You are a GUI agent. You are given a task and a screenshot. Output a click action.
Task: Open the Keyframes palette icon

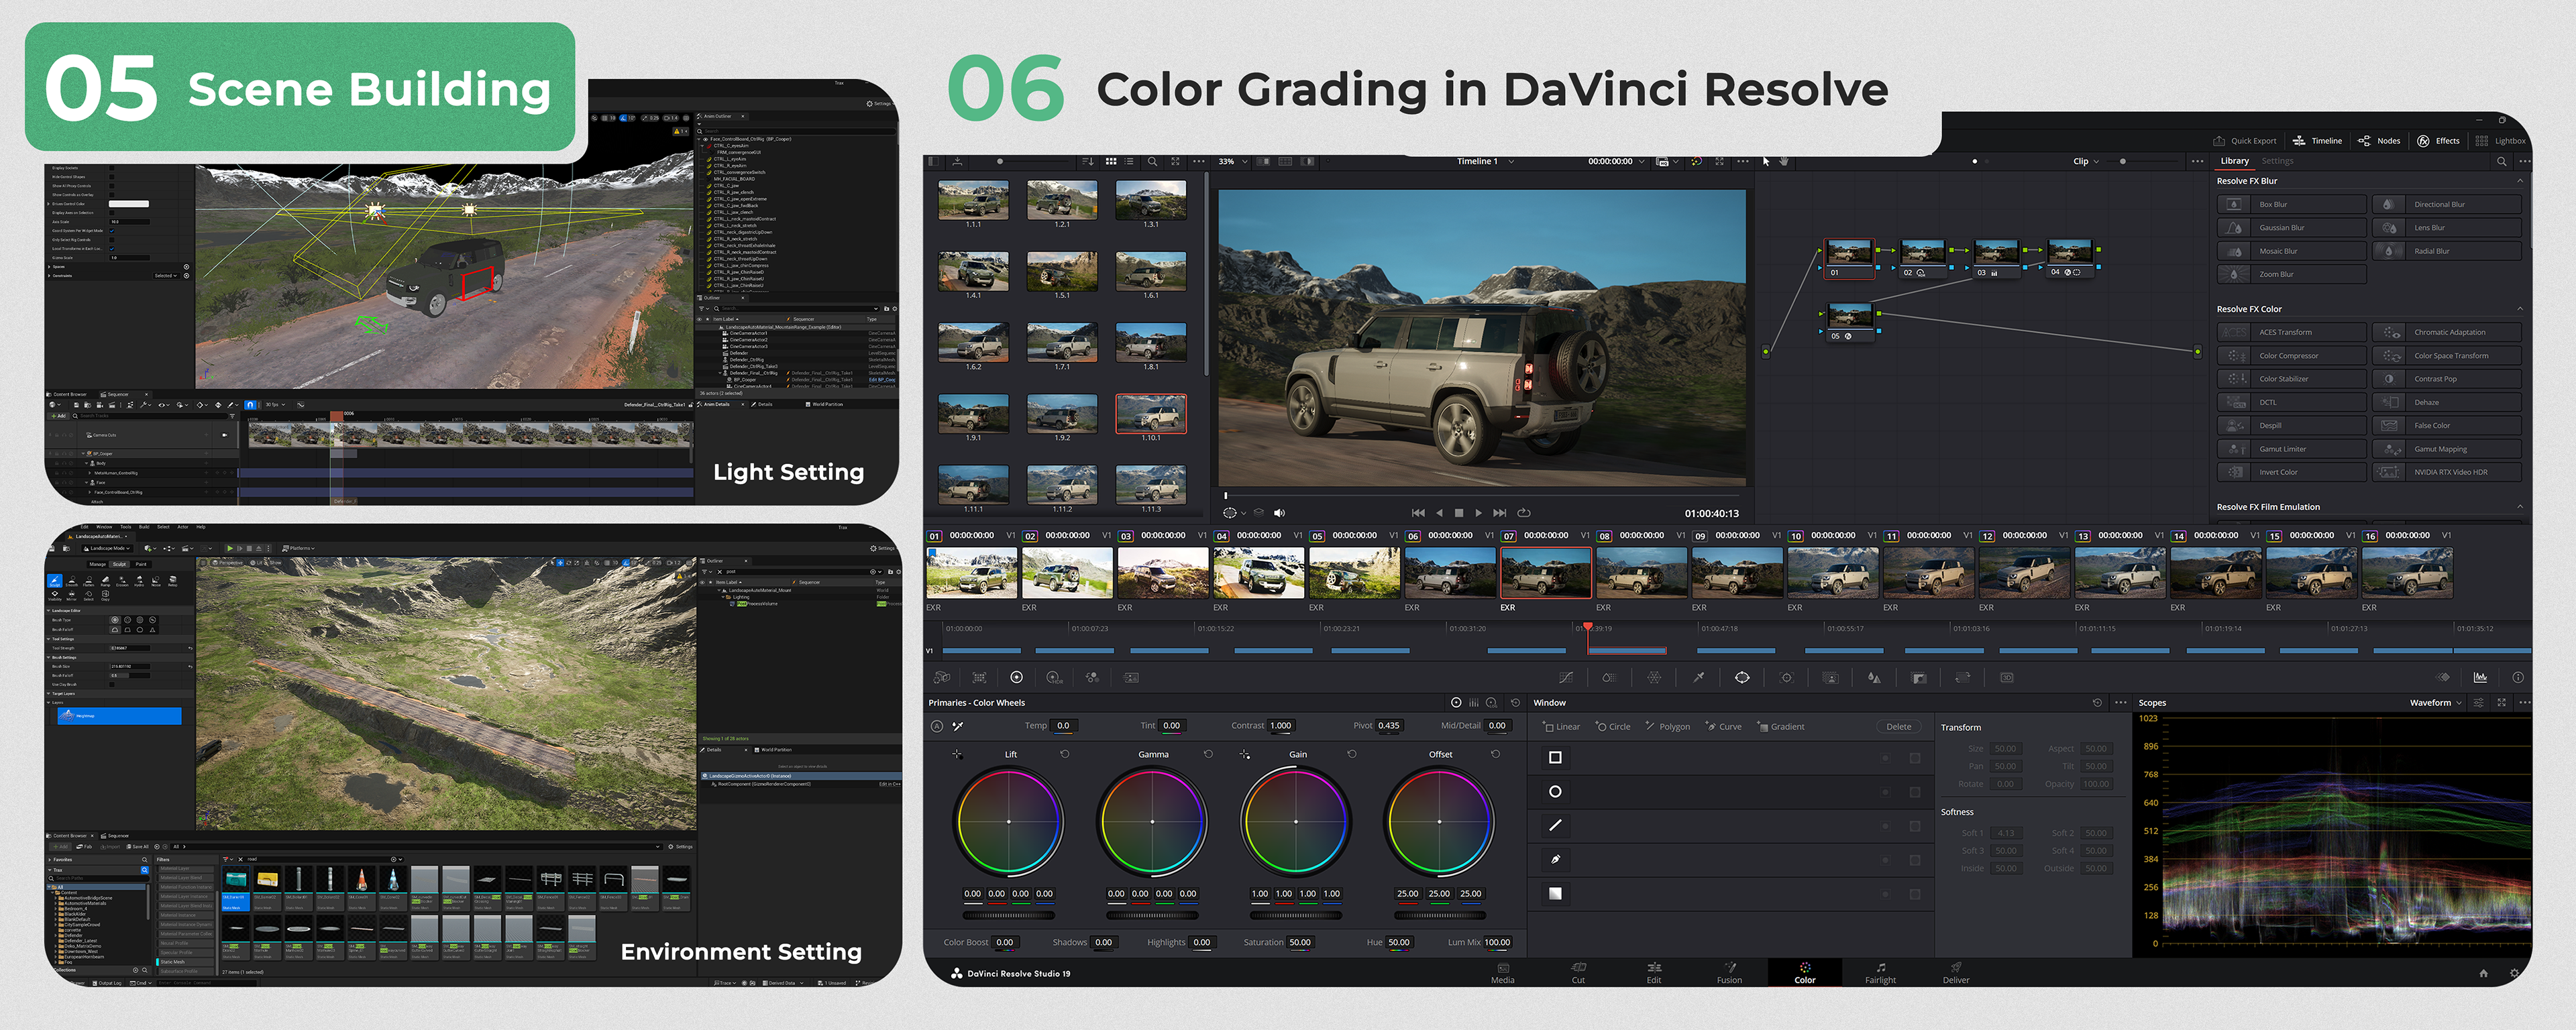pos(2443,678)
